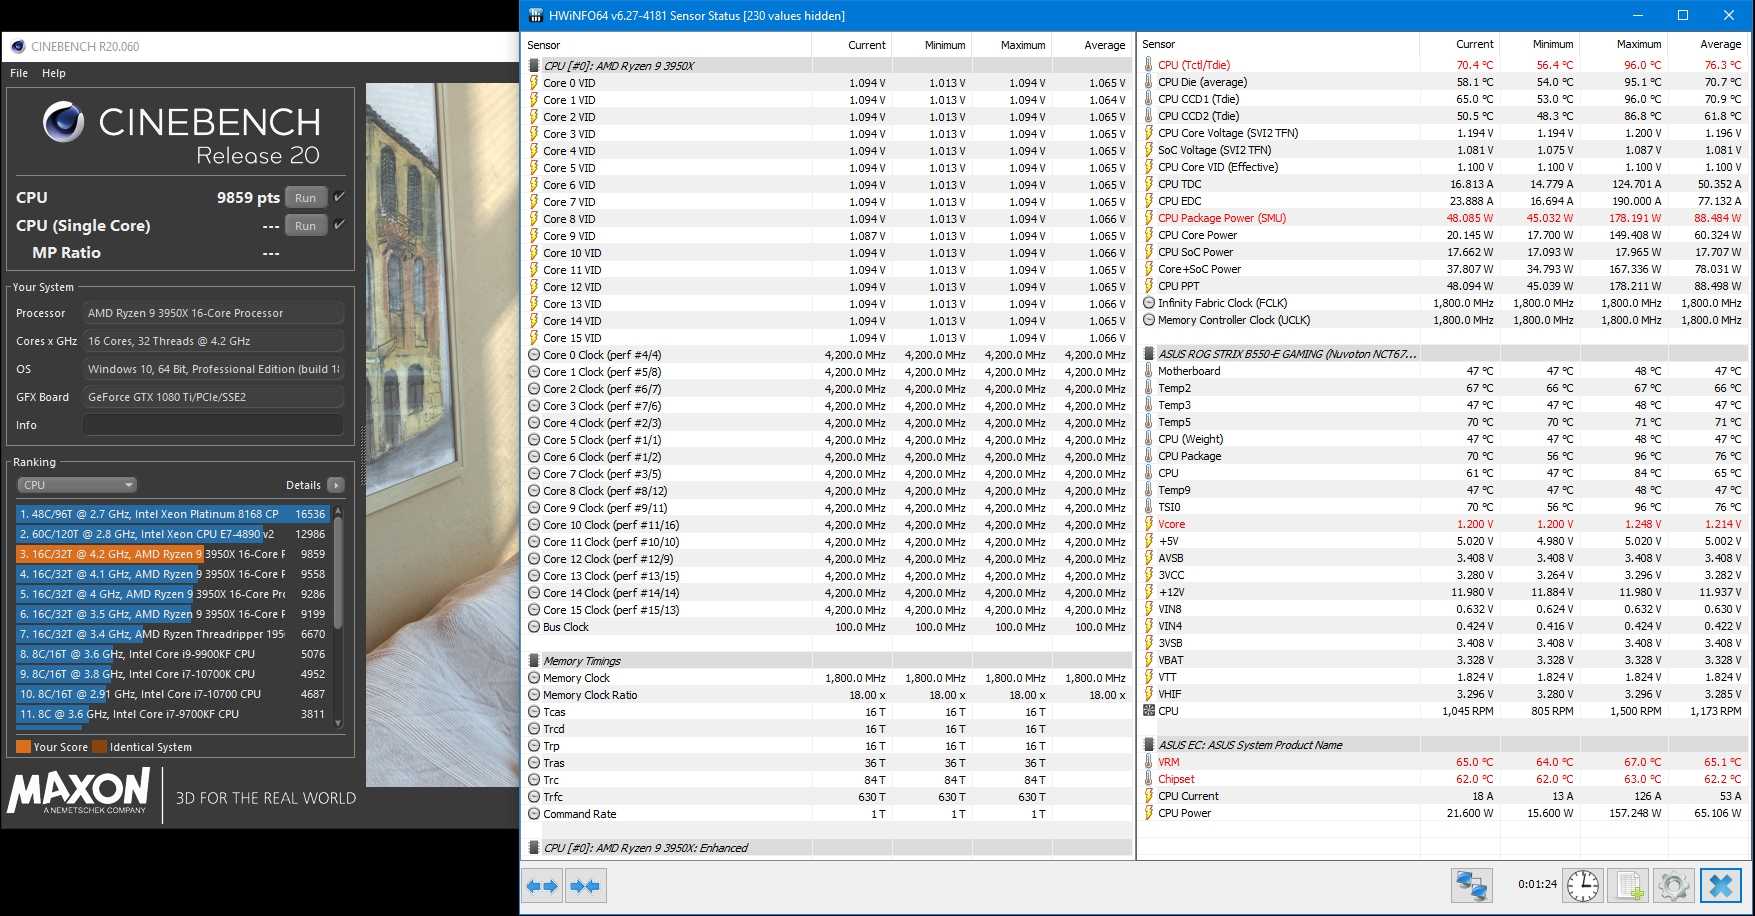Run the CPU multi-core benchmark
This screenshot has height=916, width=1755.
(305, 198)
